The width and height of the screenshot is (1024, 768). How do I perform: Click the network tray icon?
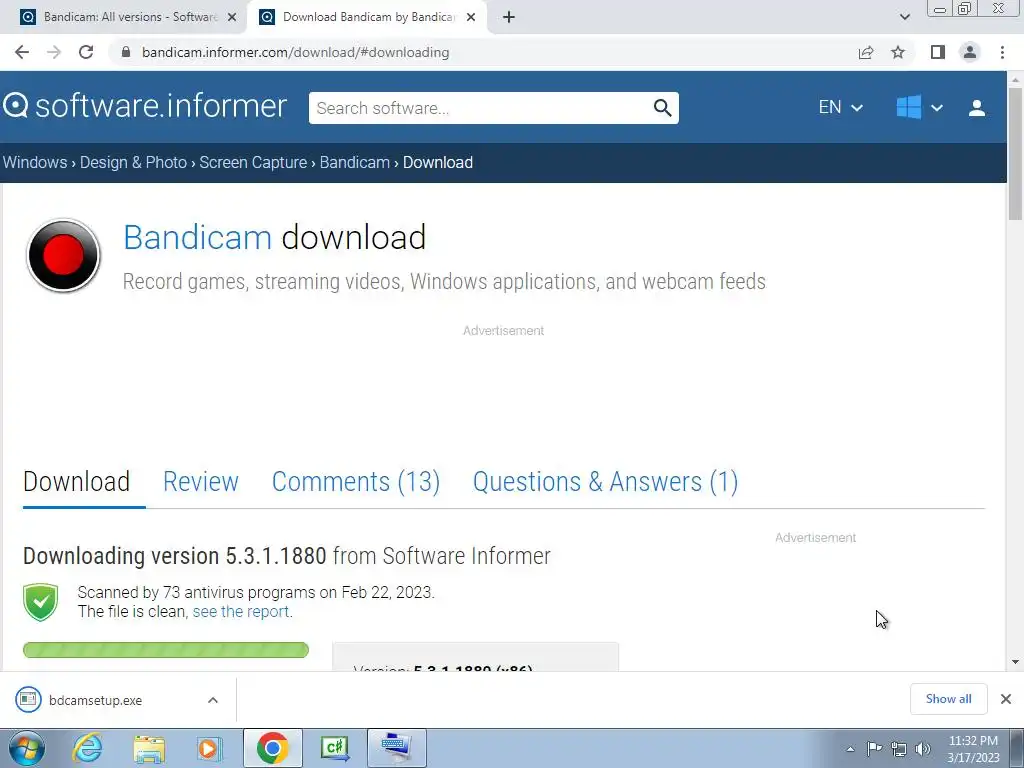(x=899, y=749)
